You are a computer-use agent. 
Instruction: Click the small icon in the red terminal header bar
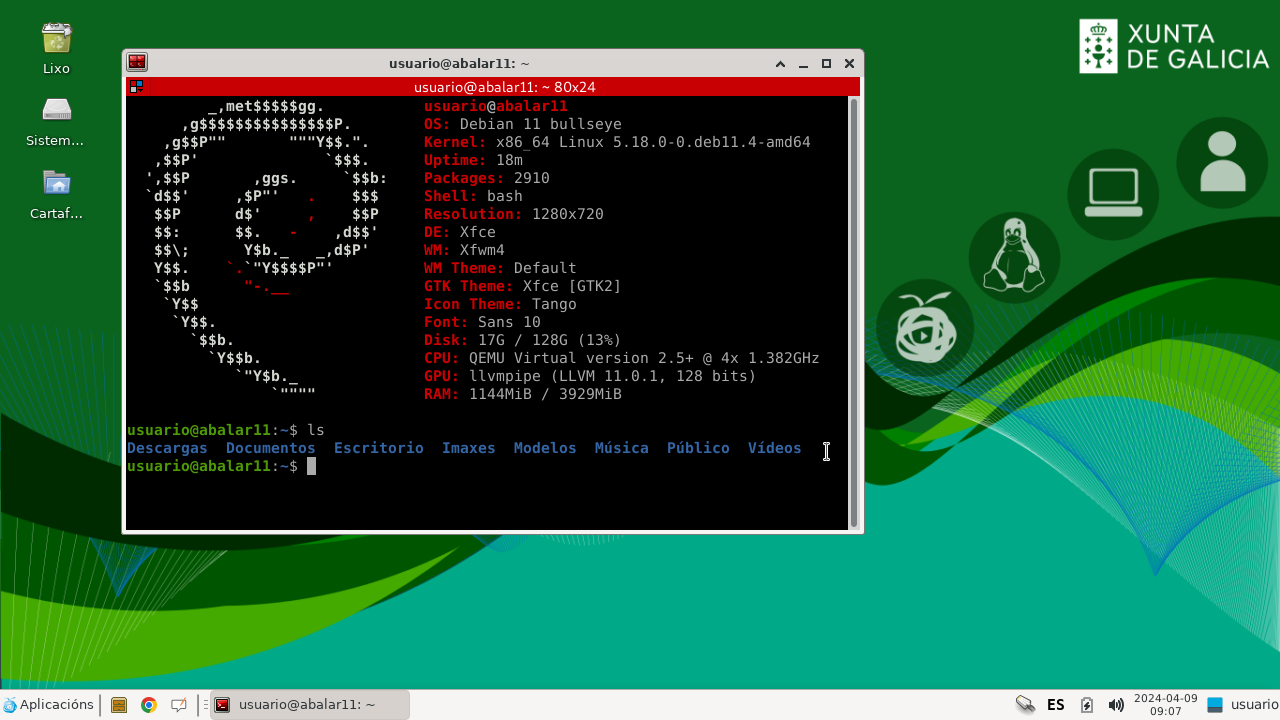(136, 87)
